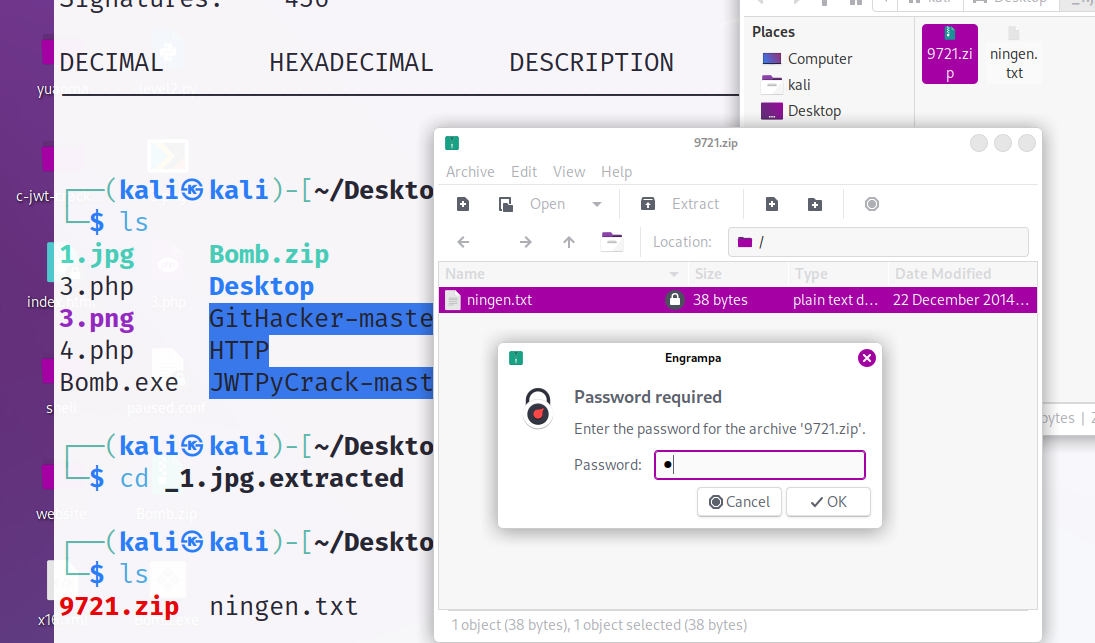Click the OK button in password dialog
The height and width of the screenshot is (643, 1095).
(828, 502)
